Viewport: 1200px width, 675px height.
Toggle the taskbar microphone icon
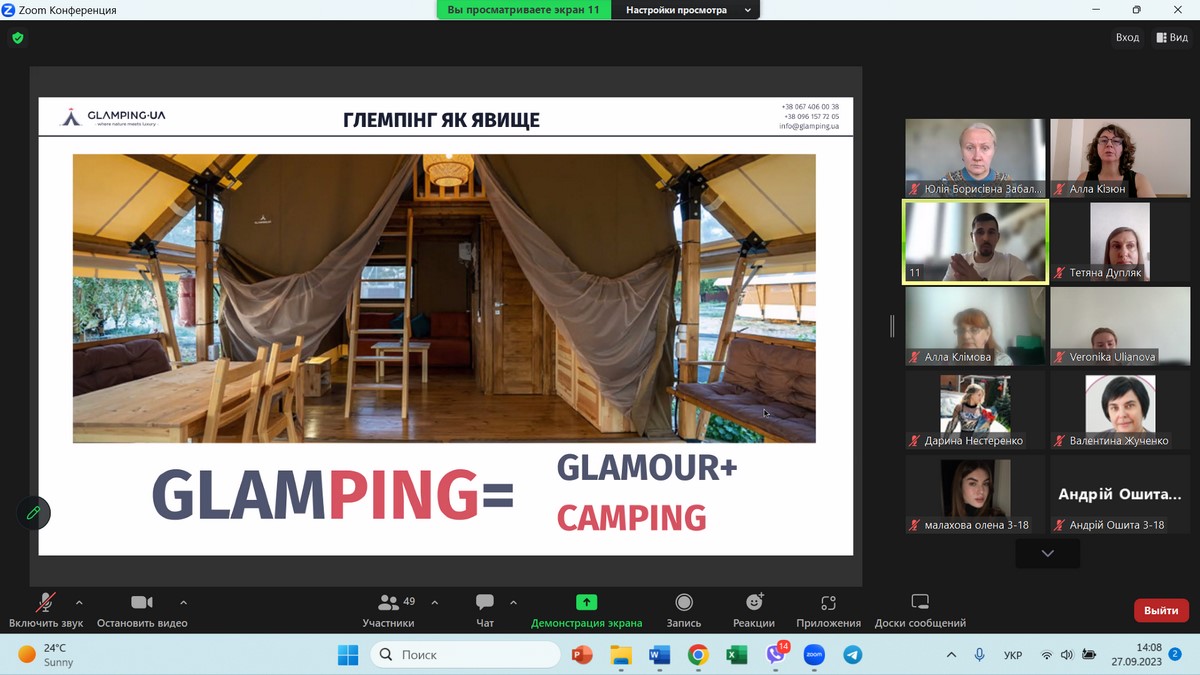tap(979, 655)
